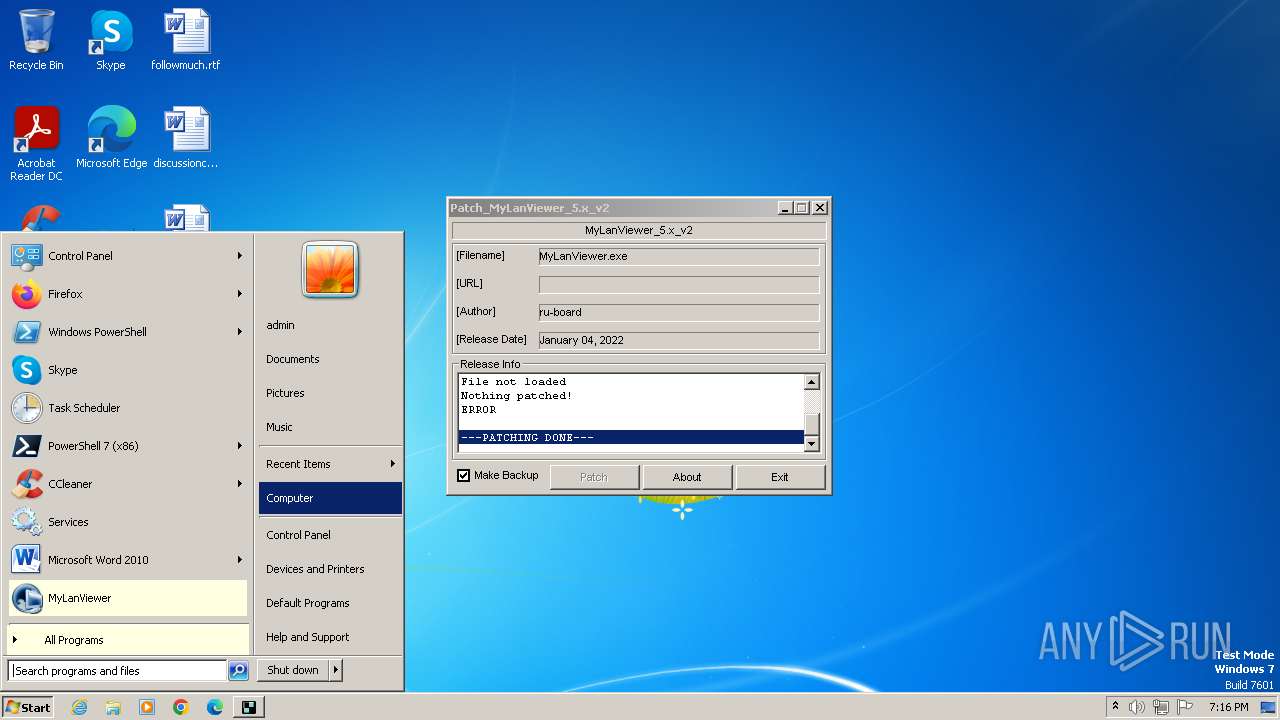Click Release Date field January 04, 2022
Image resolution: width=1280 pixels, height=720 pixels.
[x=678, y=340]
